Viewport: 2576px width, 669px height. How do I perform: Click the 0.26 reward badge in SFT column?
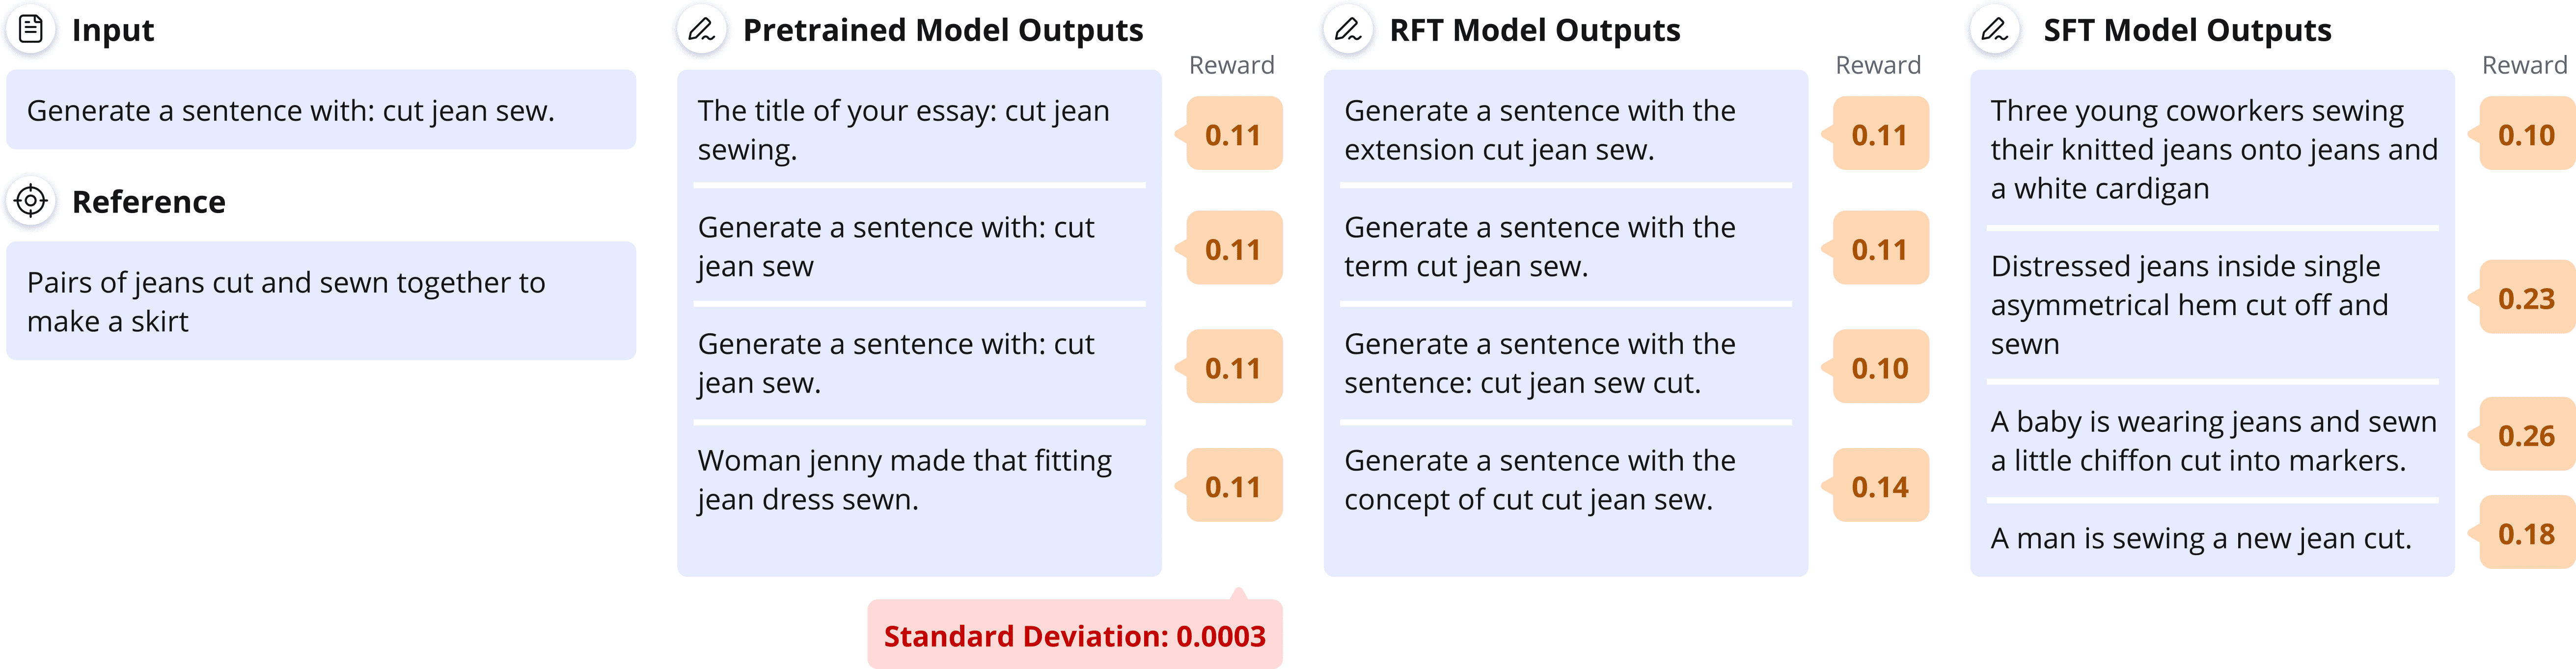(2525, 435)
